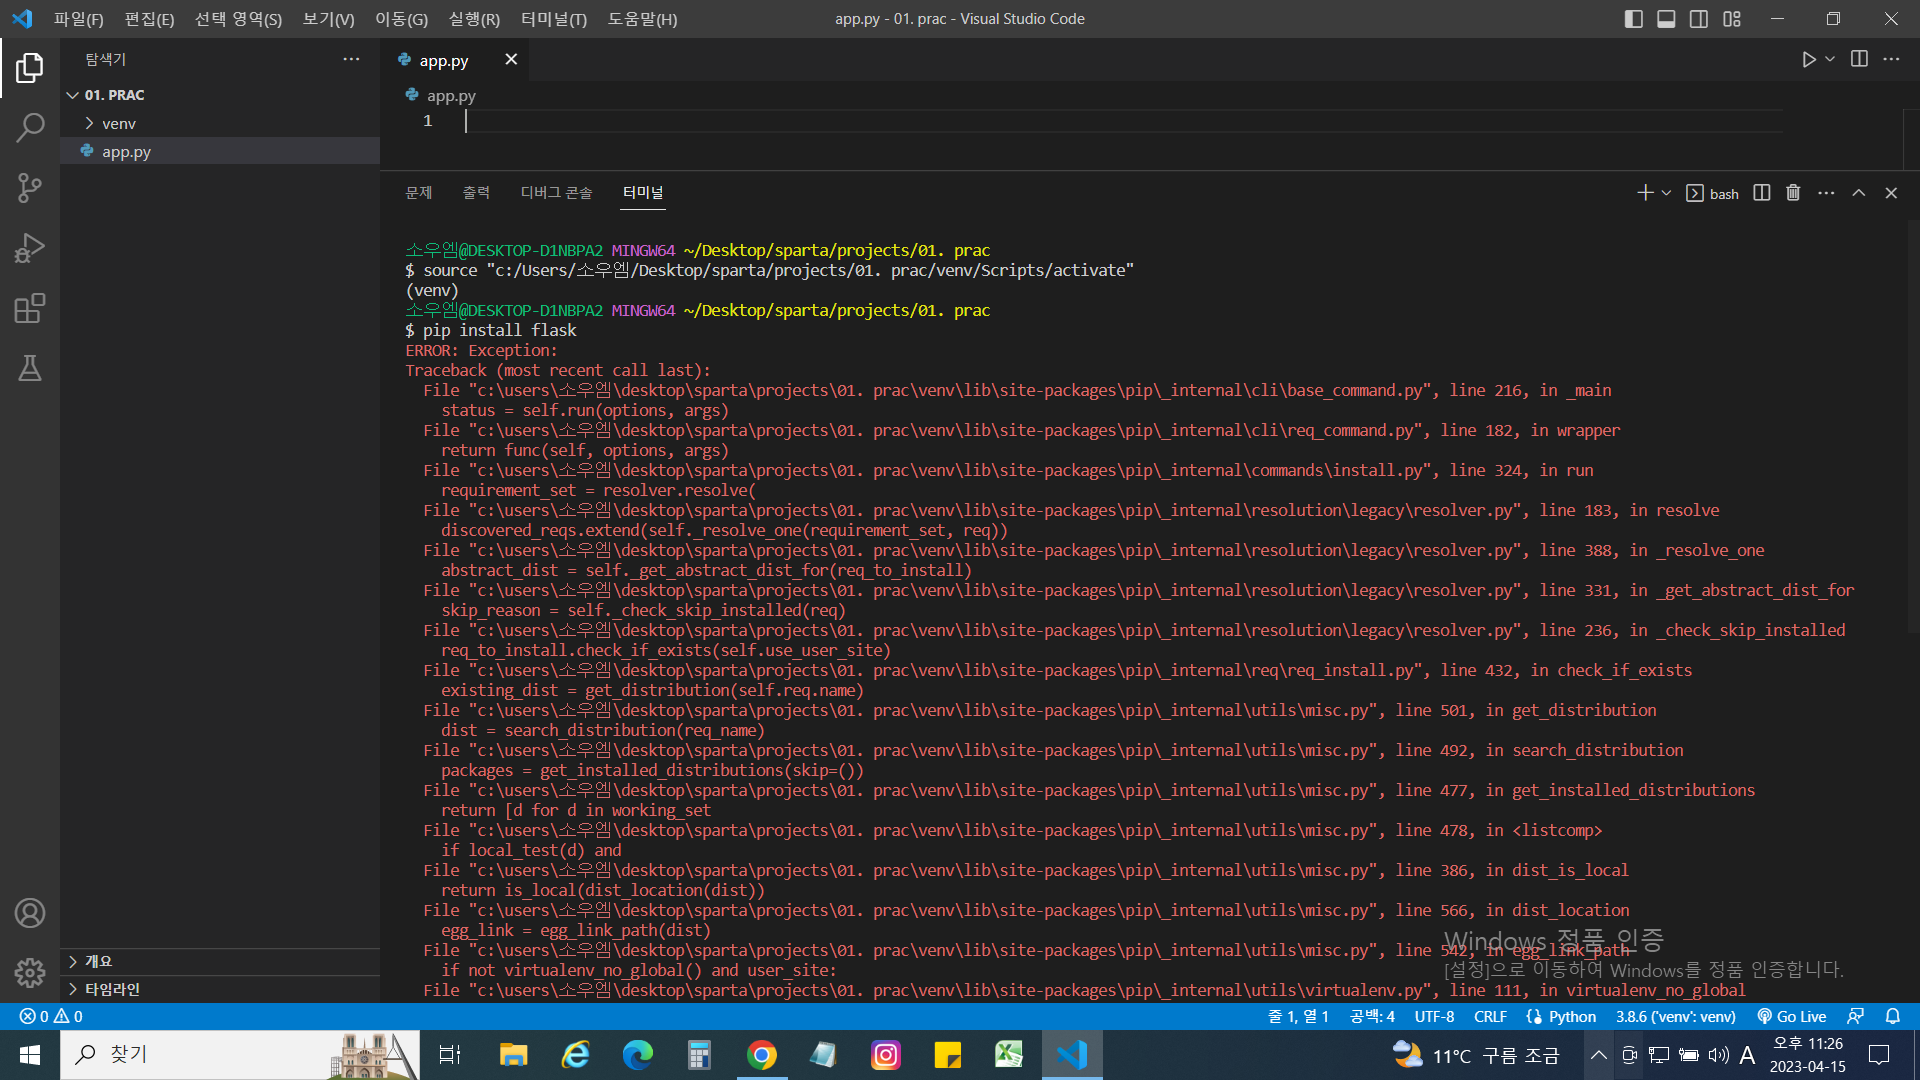Select language mode Python in status bar
This screenshot has height=1080, width=1920.
coord(1572,1016)
